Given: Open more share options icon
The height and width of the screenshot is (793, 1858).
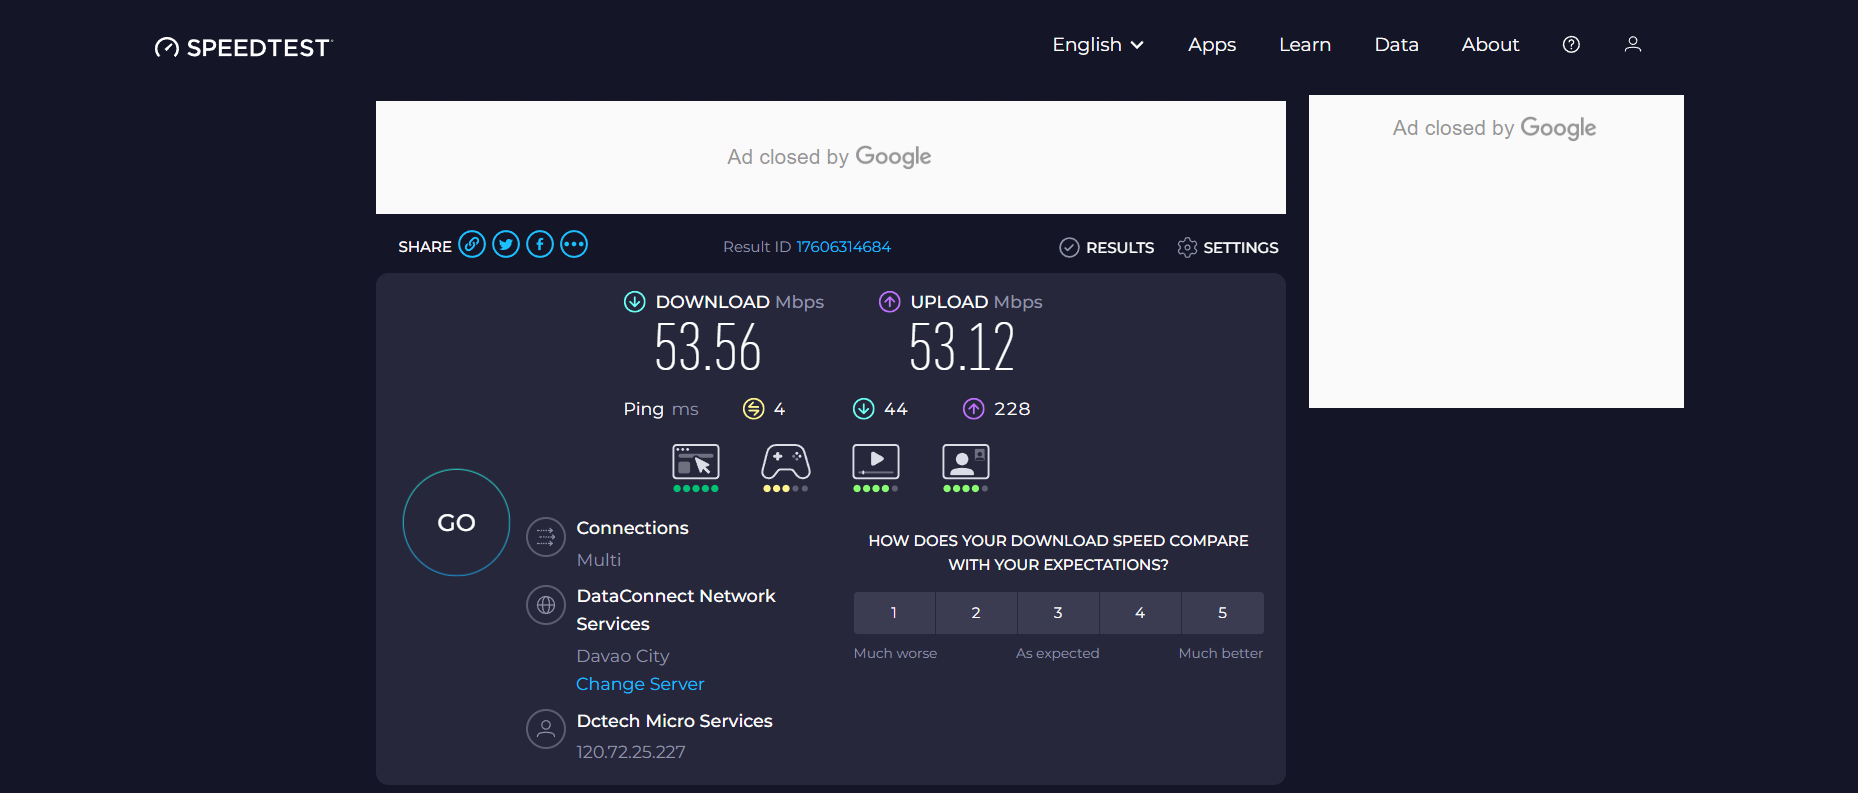Looking at the screenshot, I should tap(574, 244).
